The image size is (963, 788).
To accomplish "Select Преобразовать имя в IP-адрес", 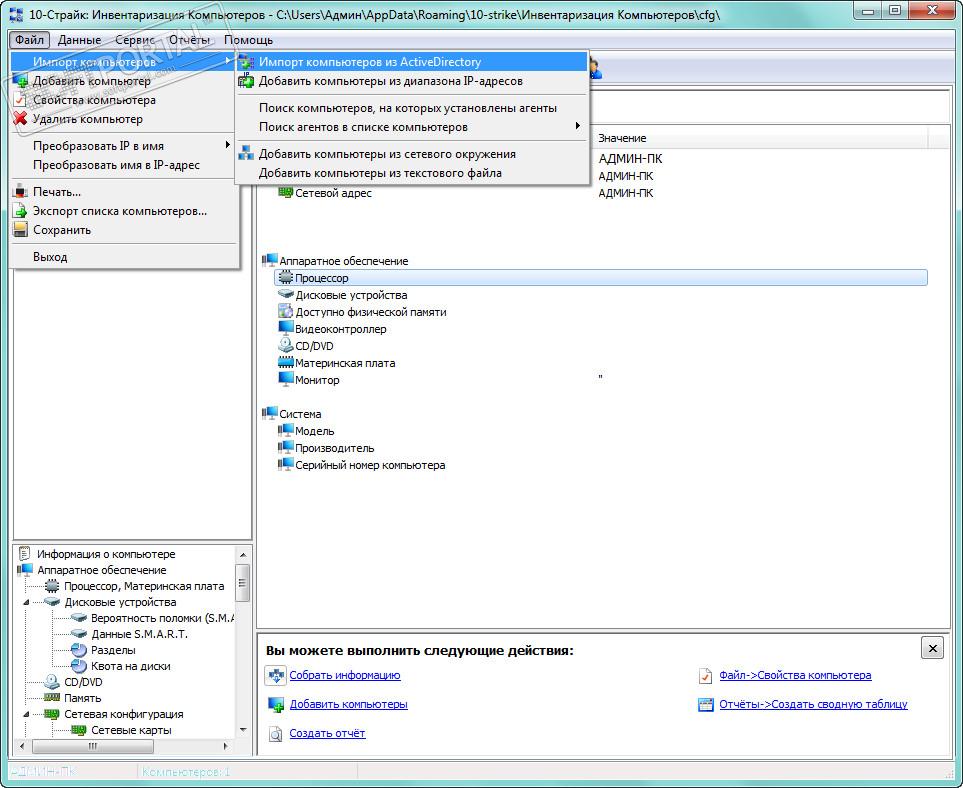I will point(123,165).
